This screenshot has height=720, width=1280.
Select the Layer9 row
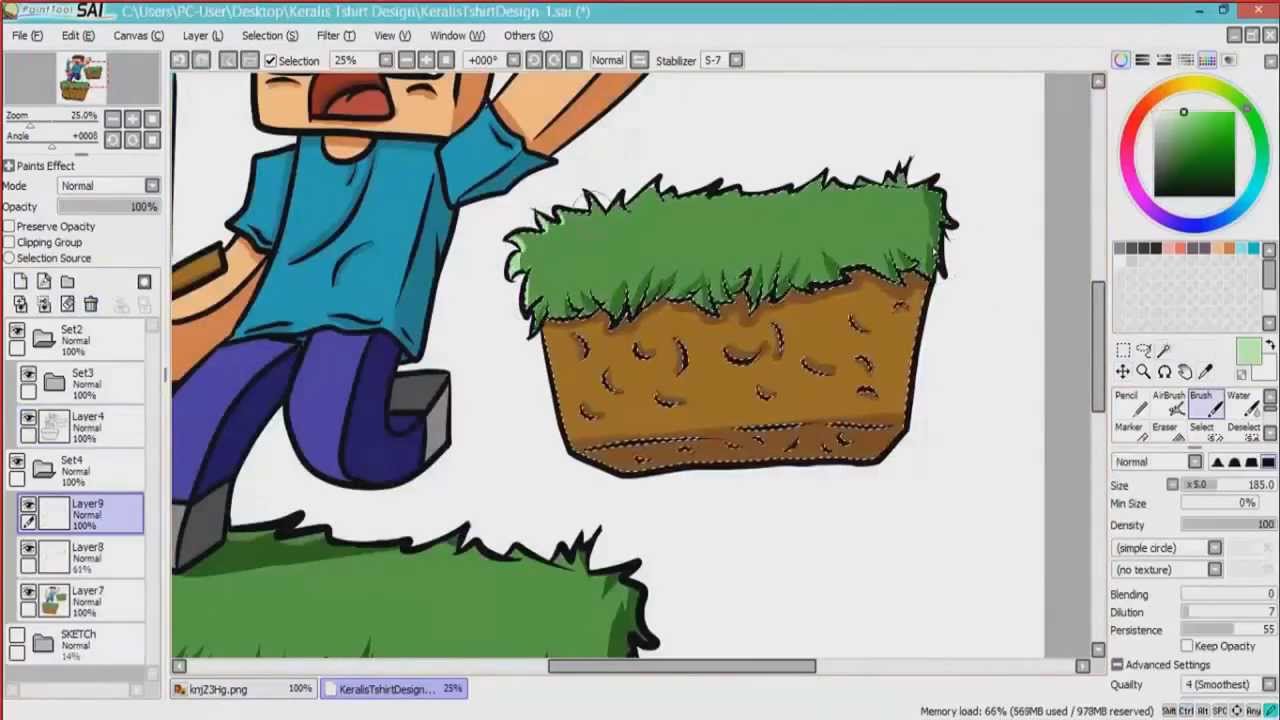[81, 514]
